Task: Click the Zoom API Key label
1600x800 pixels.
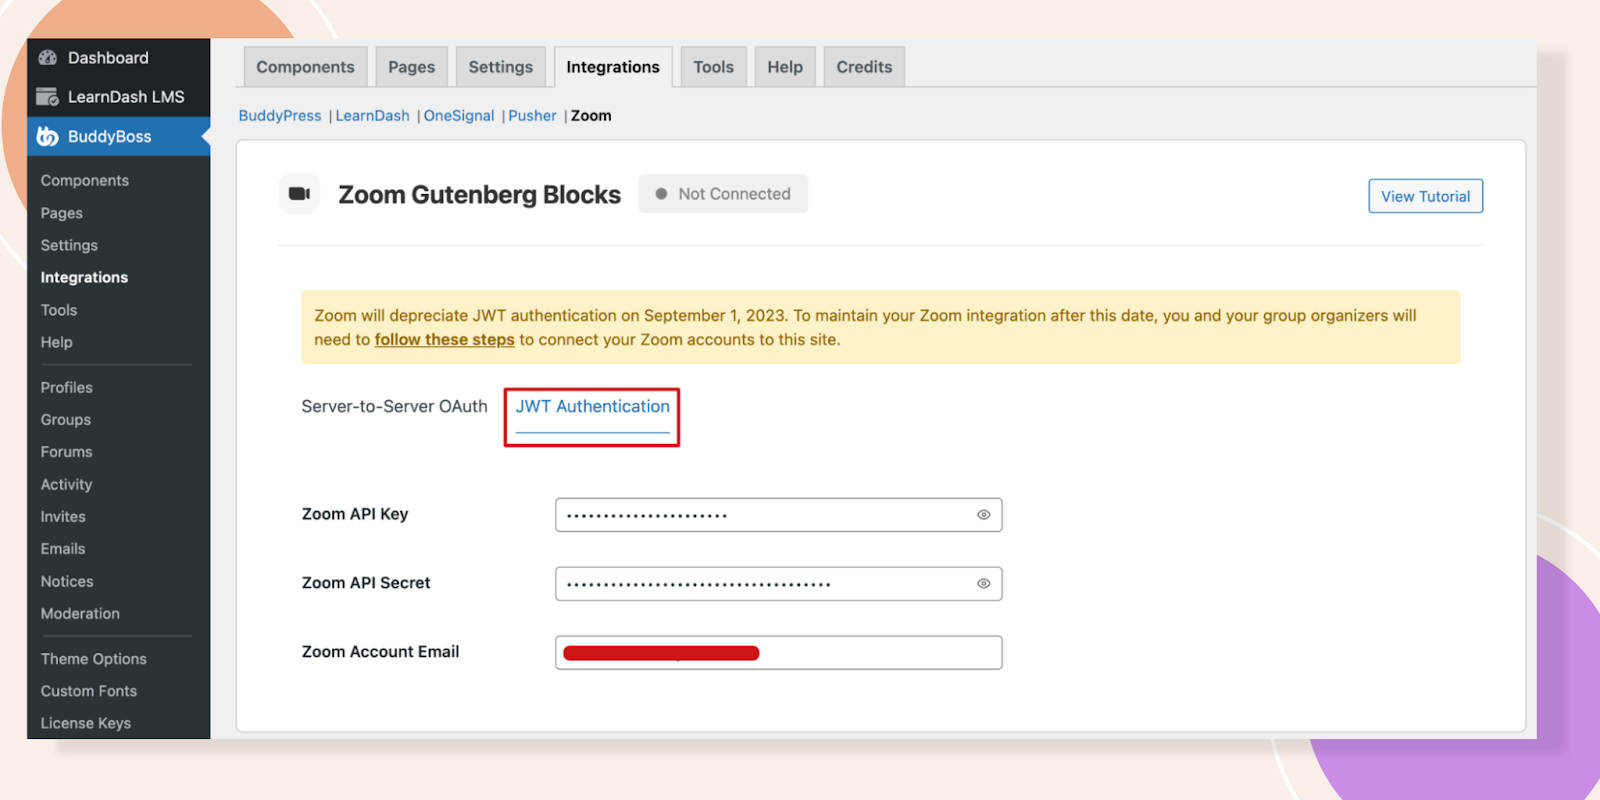Action: (355, 514)
